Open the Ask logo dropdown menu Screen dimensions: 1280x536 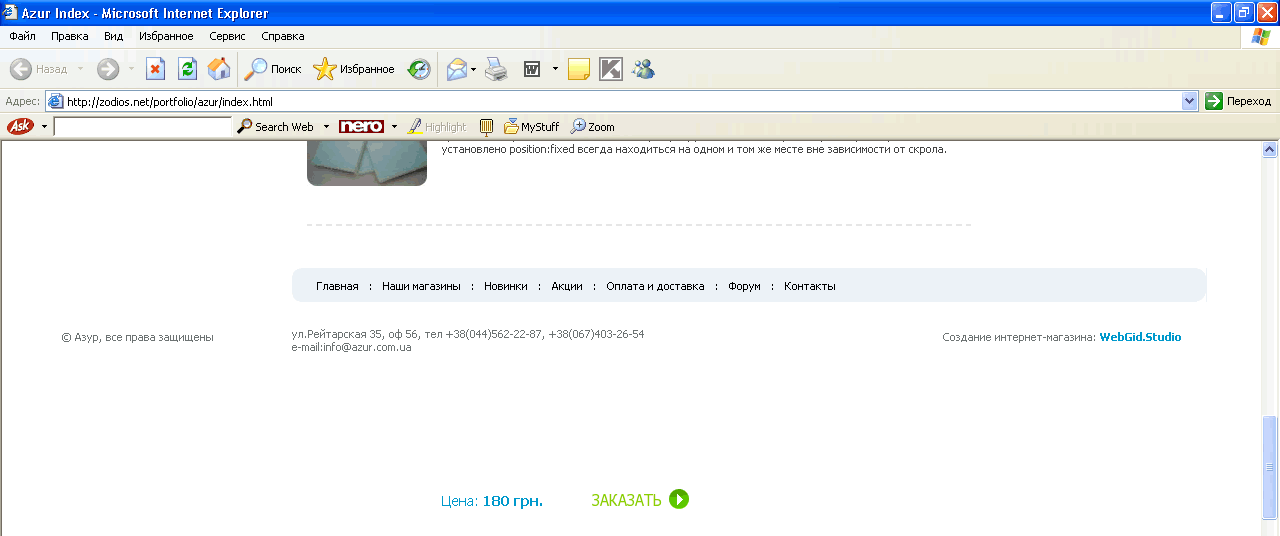(44, 127)
